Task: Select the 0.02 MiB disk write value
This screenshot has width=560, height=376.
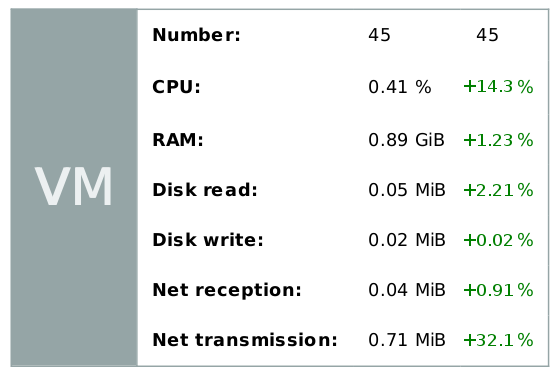Action: [407, 240]
